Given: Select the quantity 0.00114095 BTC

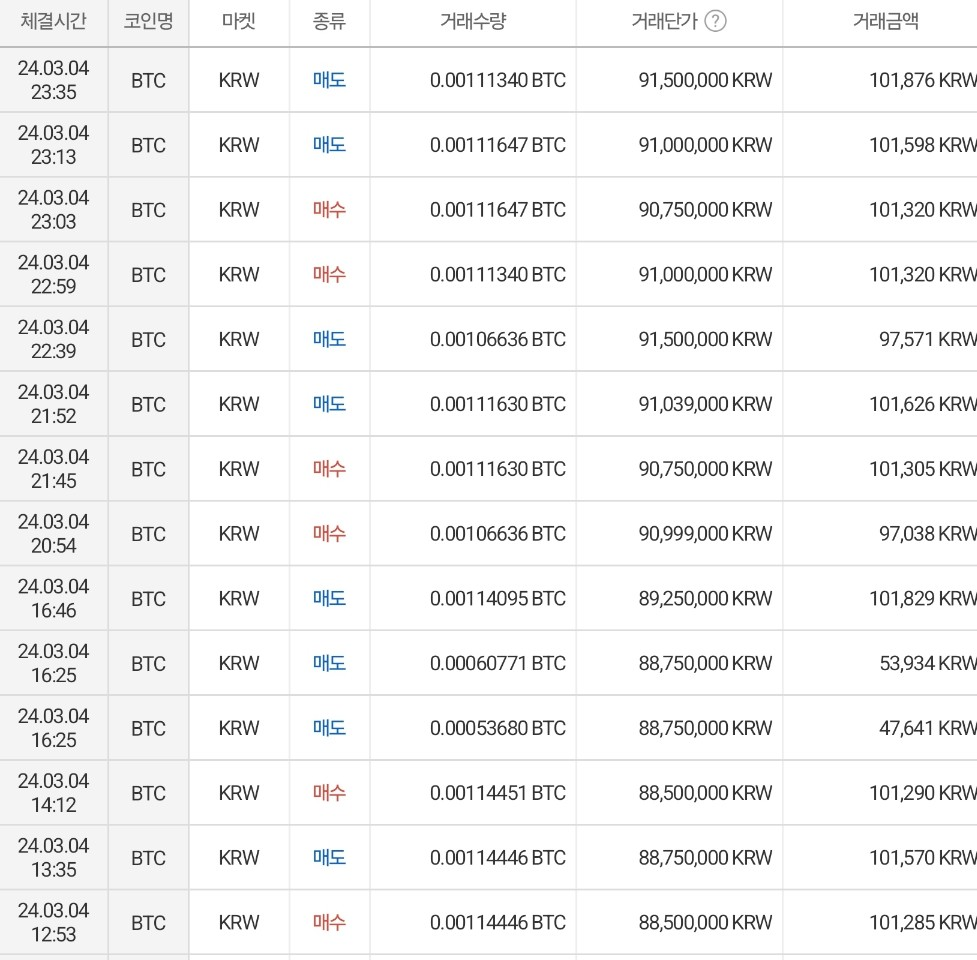Looking at the screenshot, I should 498,598.
